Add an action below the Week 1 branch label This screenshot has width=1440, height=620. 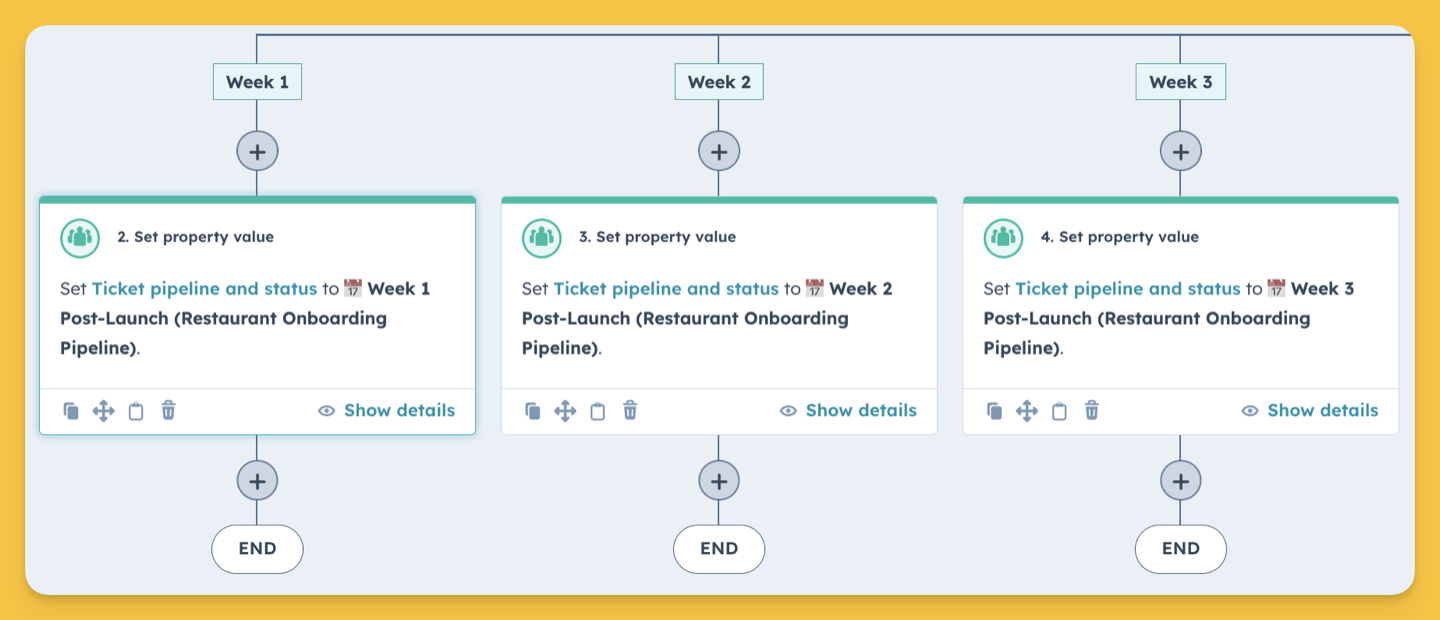(x=257, y=152)
